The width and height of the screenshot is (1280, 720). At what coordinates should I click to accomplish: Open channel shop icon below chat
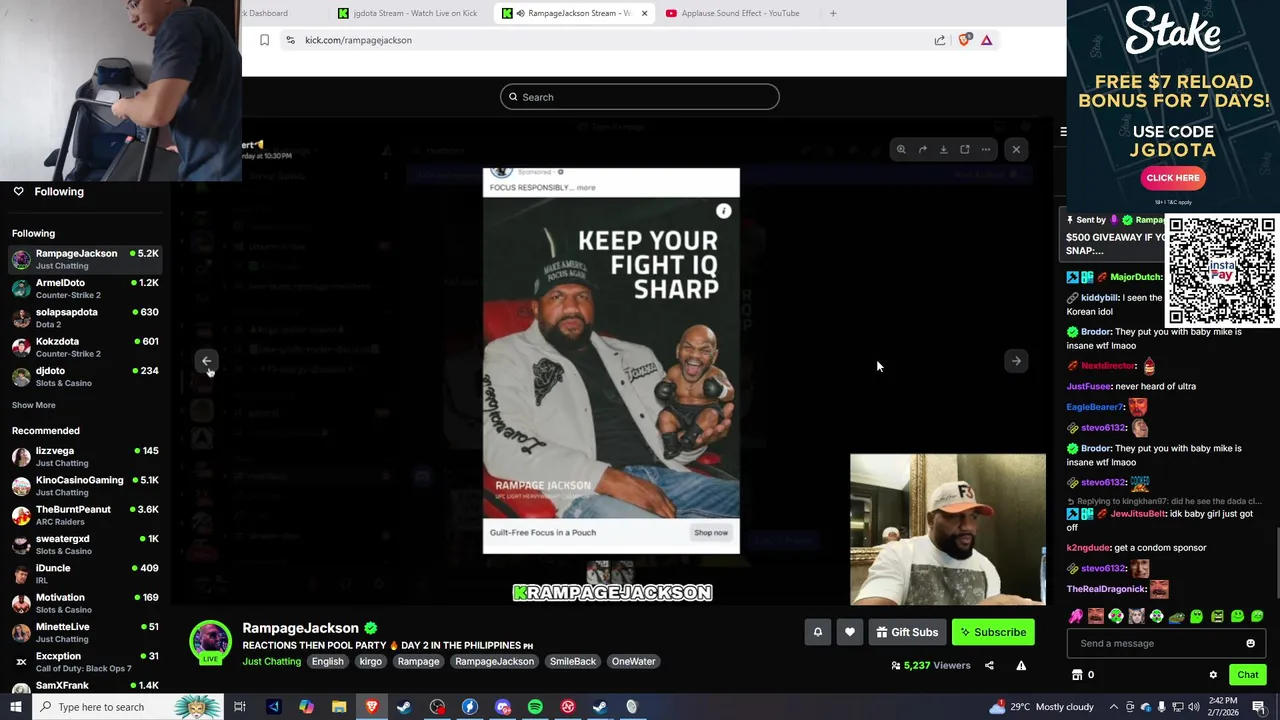tap(1077, 675)
